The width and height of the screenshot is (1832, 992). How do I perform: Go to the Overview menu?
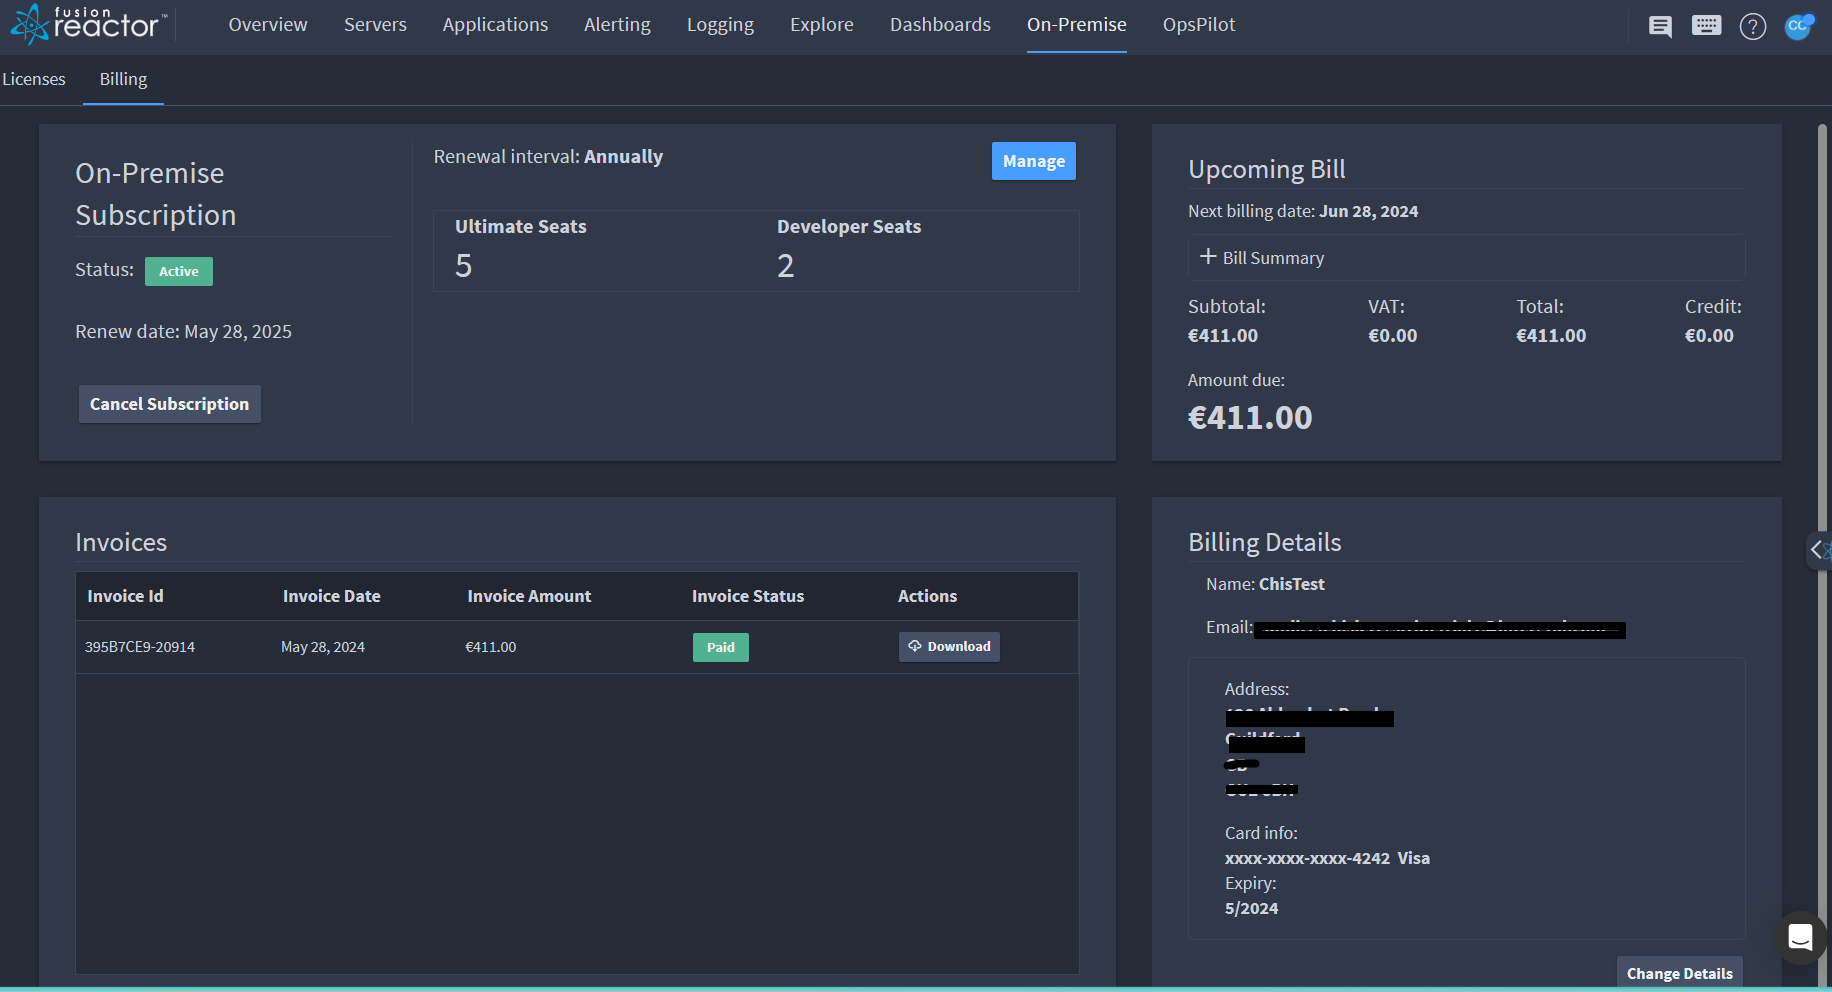point(268,25)
